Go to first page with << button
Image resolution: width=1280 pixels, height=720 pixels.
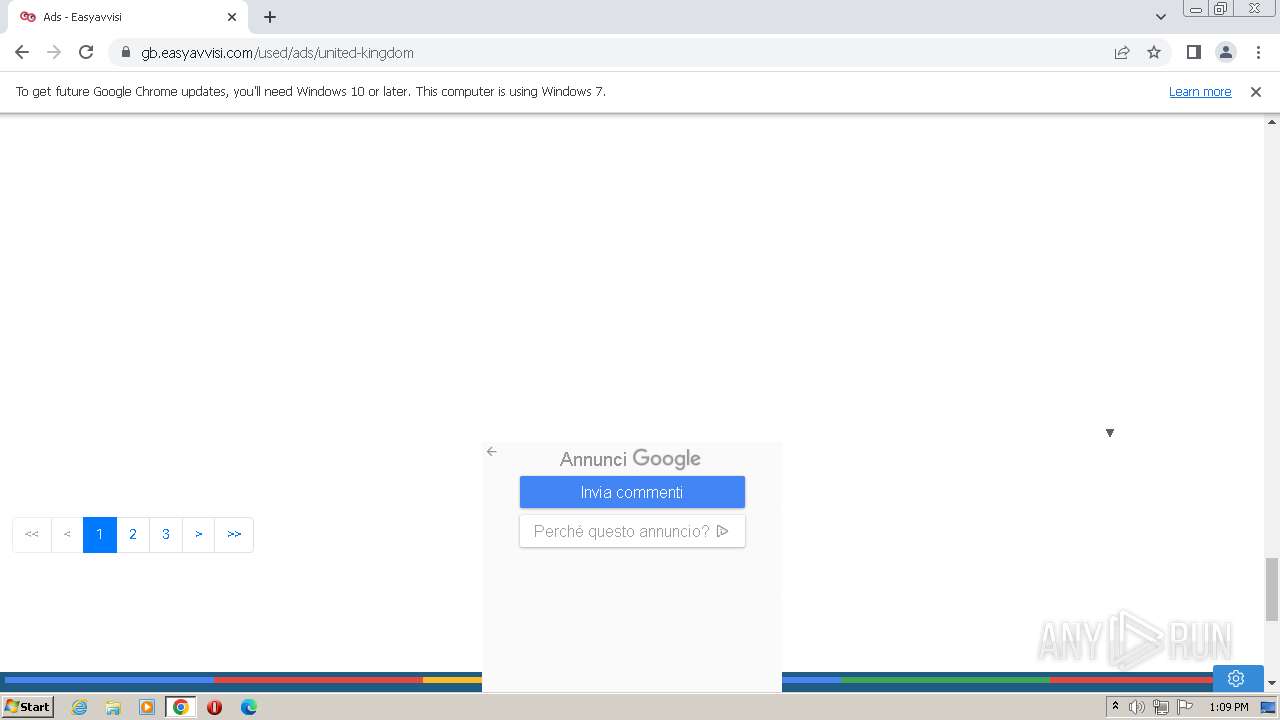point(32,534)
